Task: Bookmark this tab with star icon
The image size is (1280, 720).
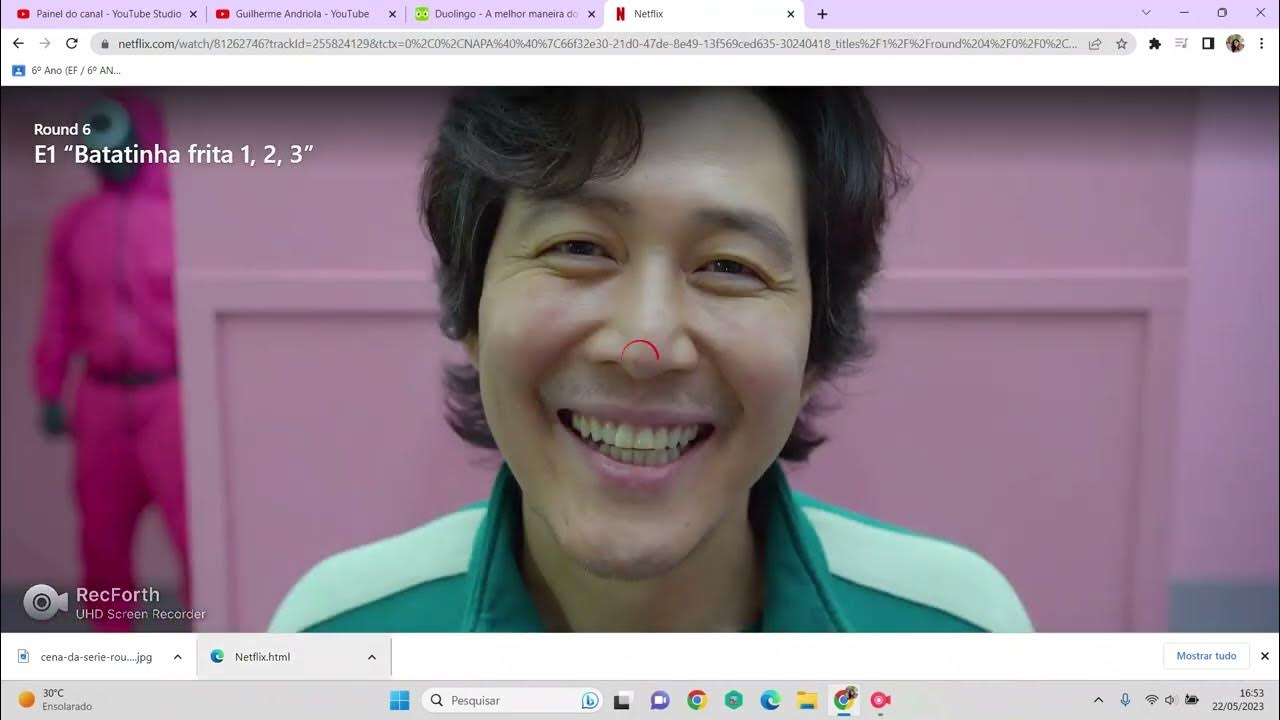Action: (x=1121, y=44)
